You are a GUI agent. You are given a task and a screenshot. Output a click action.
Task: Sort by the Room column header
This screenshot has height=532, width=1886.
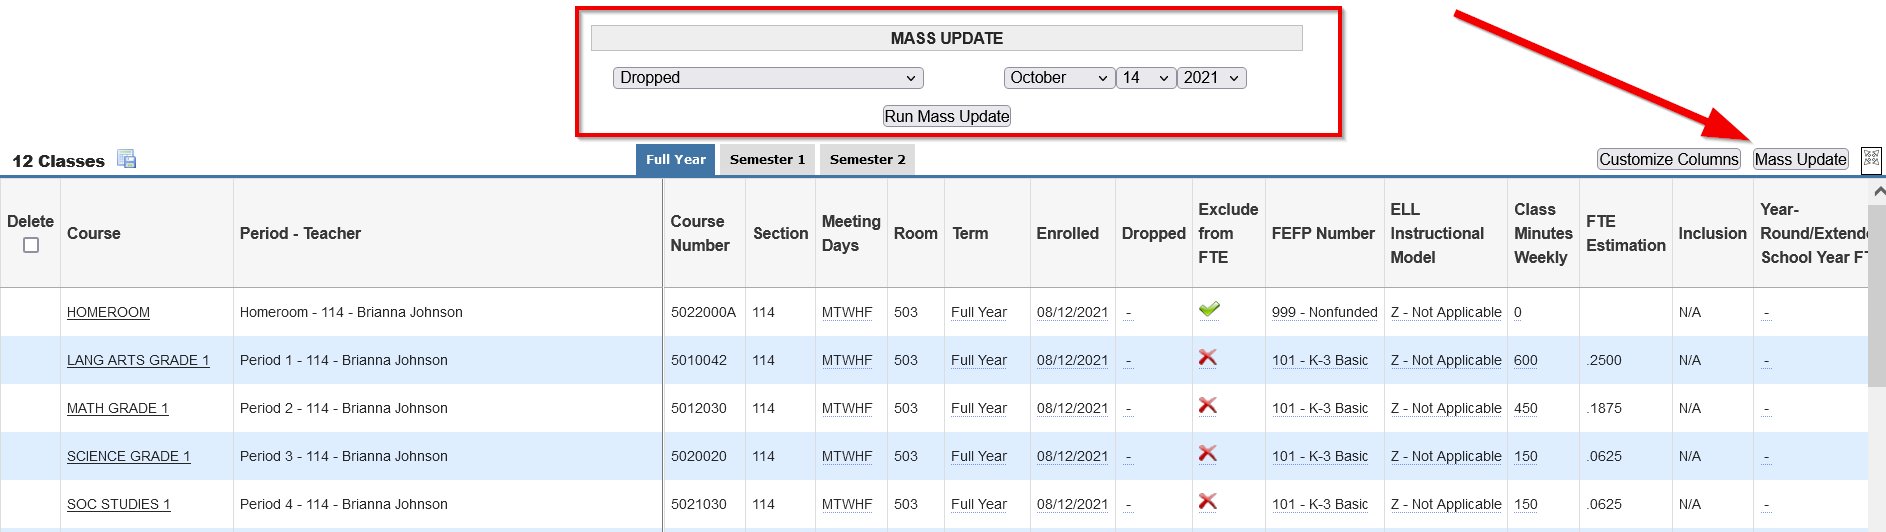916,233
